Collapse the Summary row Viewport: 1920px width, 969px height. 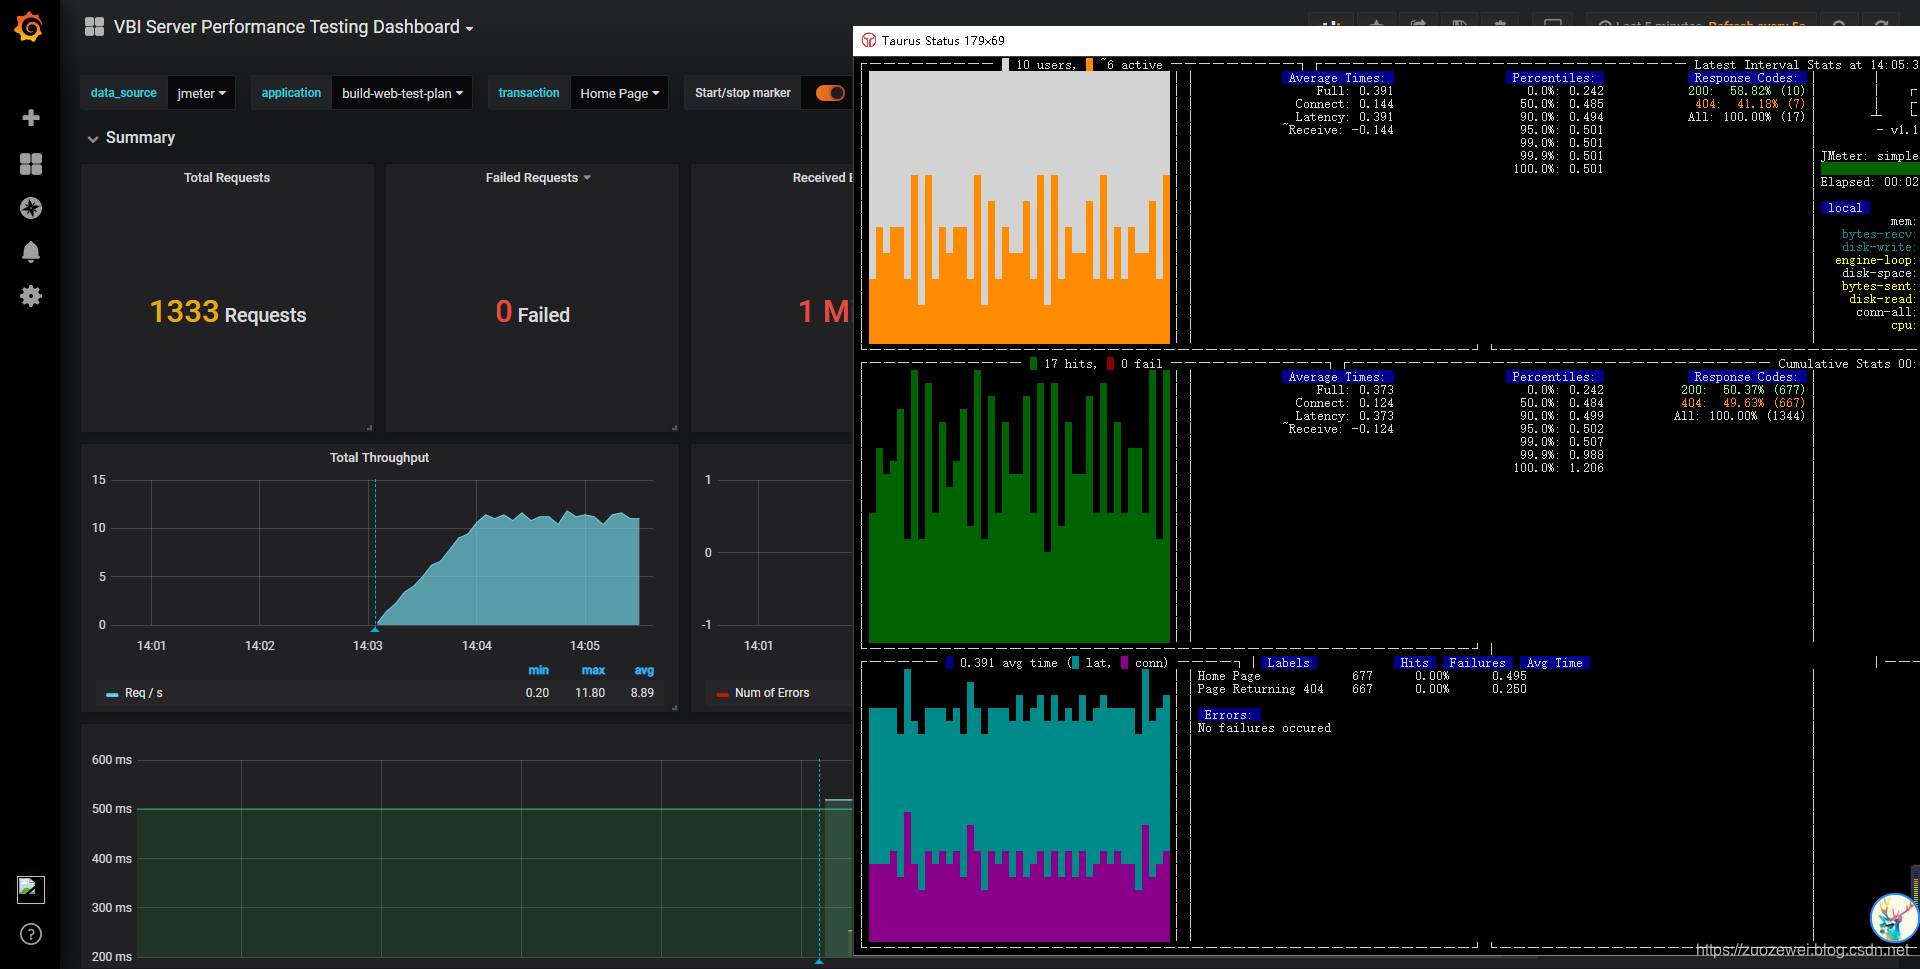(131, 138)
